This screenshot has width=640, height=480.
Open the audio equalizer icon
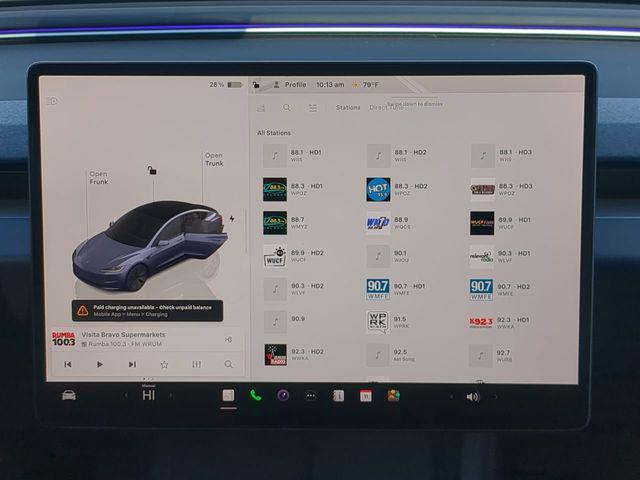(196, 364)
